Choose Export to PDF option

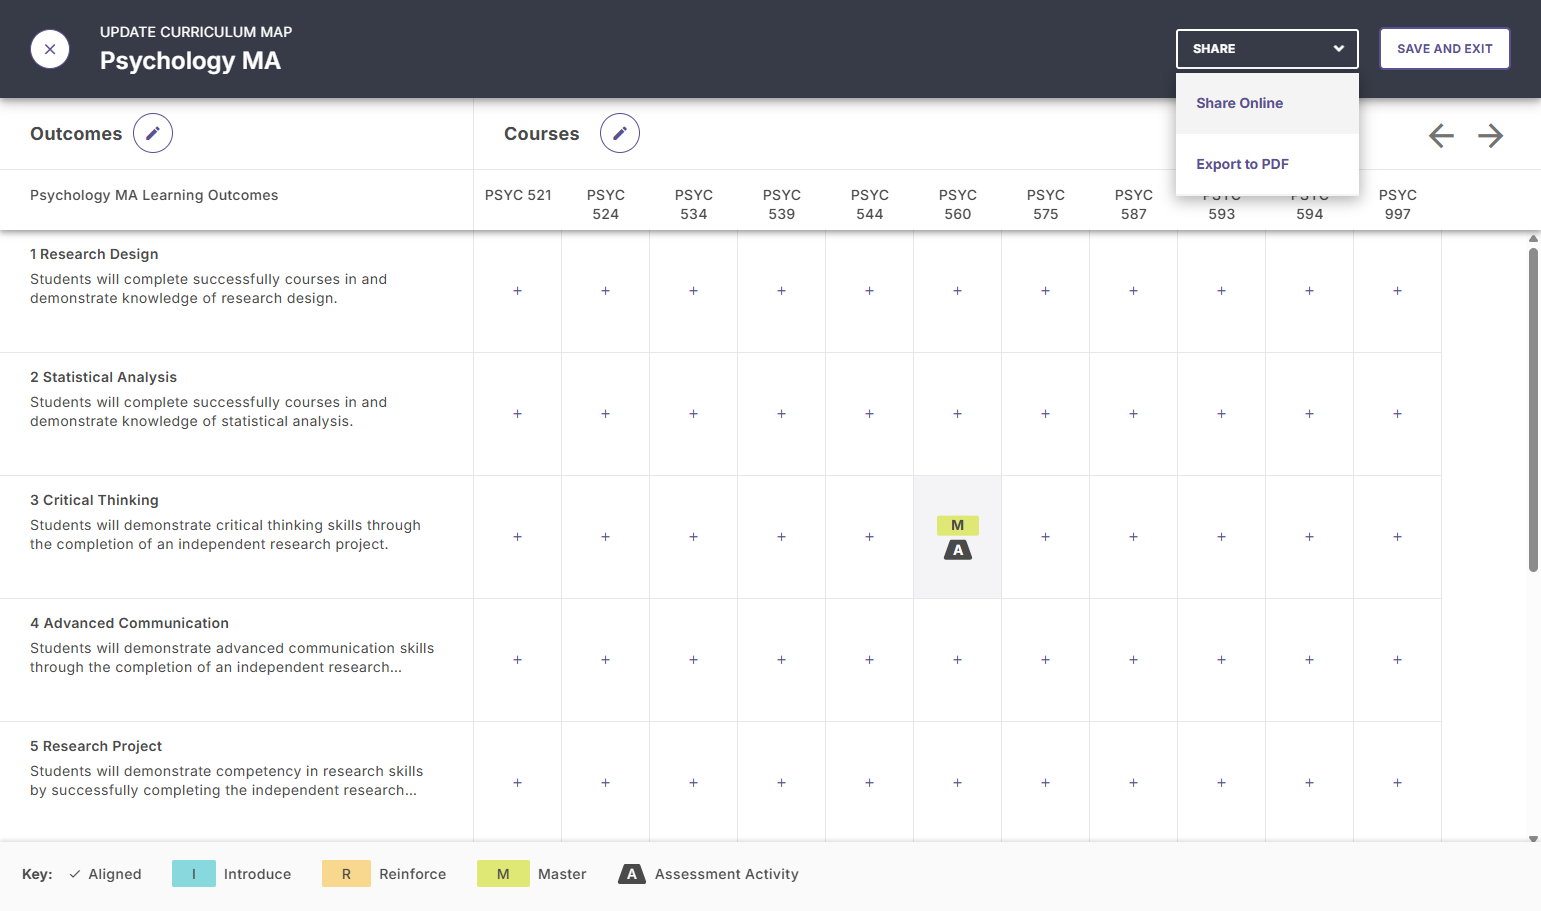pyautogui.click(x=1267, y=164)
